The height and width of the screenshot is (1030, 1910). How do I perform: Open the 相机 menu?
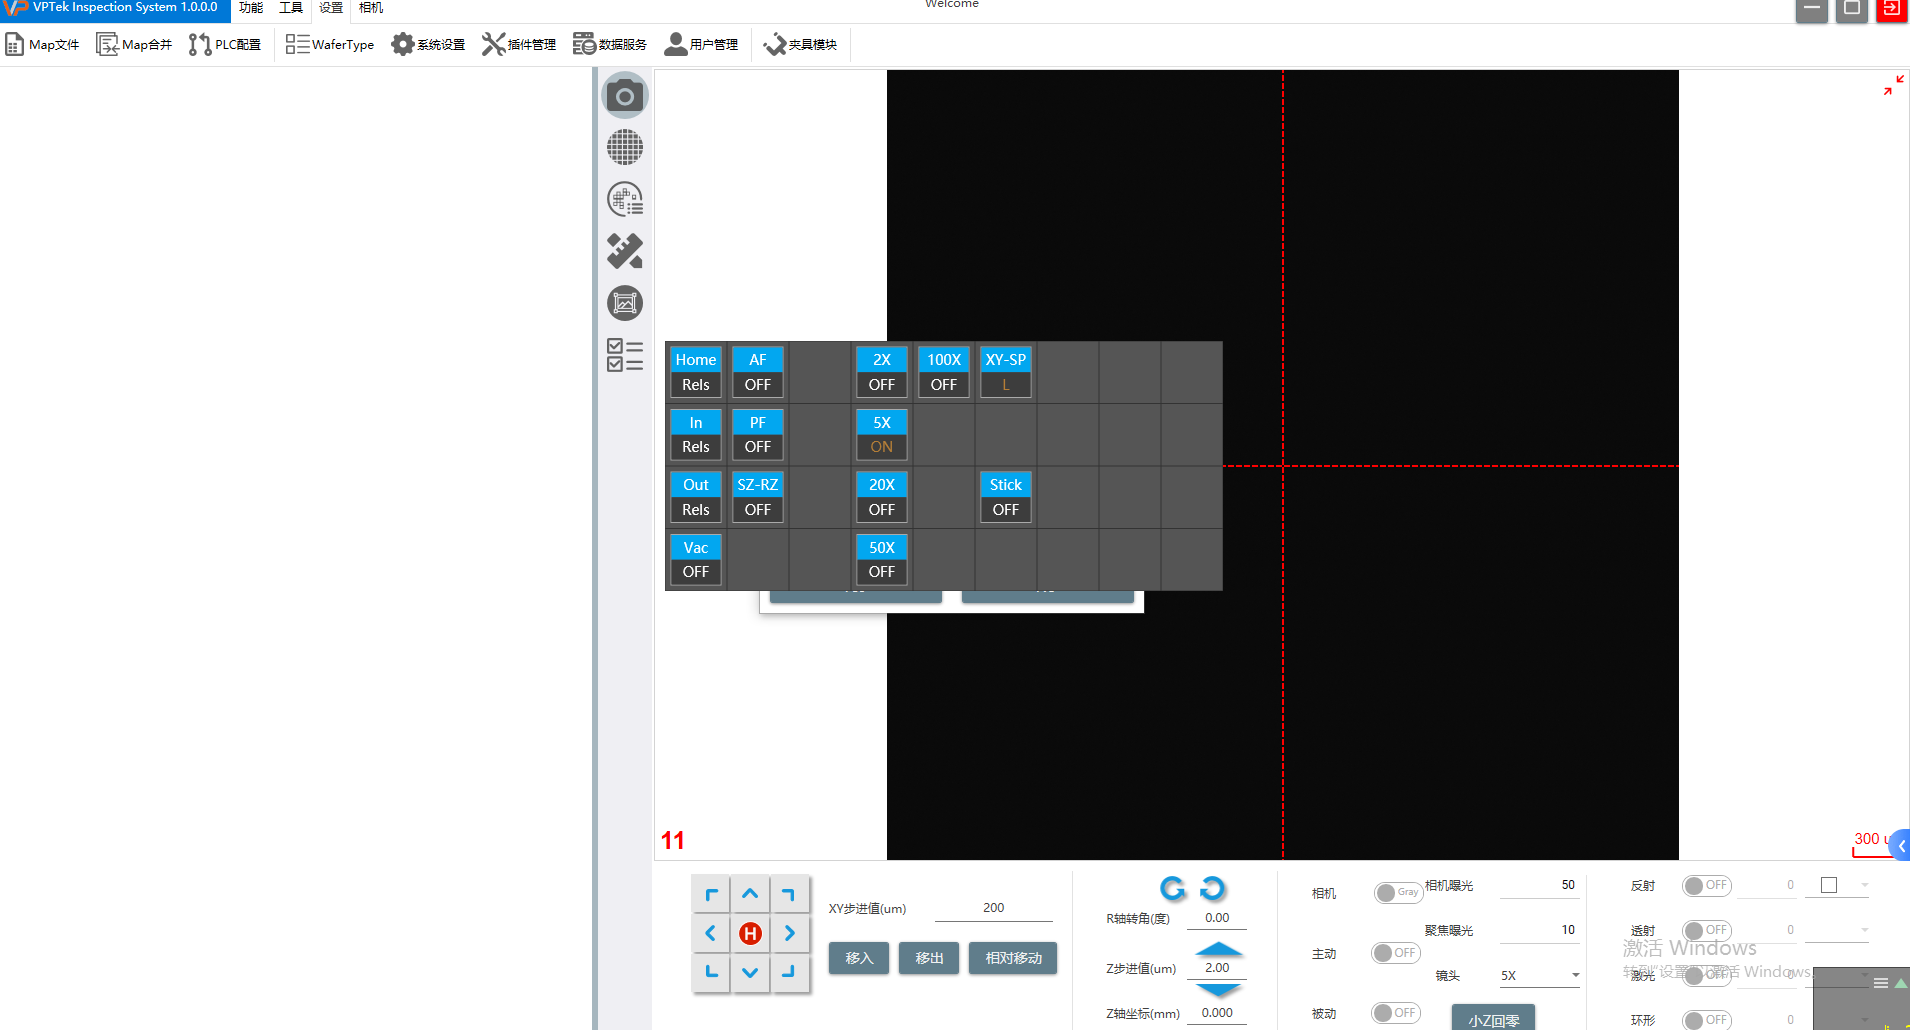point(371,8)
